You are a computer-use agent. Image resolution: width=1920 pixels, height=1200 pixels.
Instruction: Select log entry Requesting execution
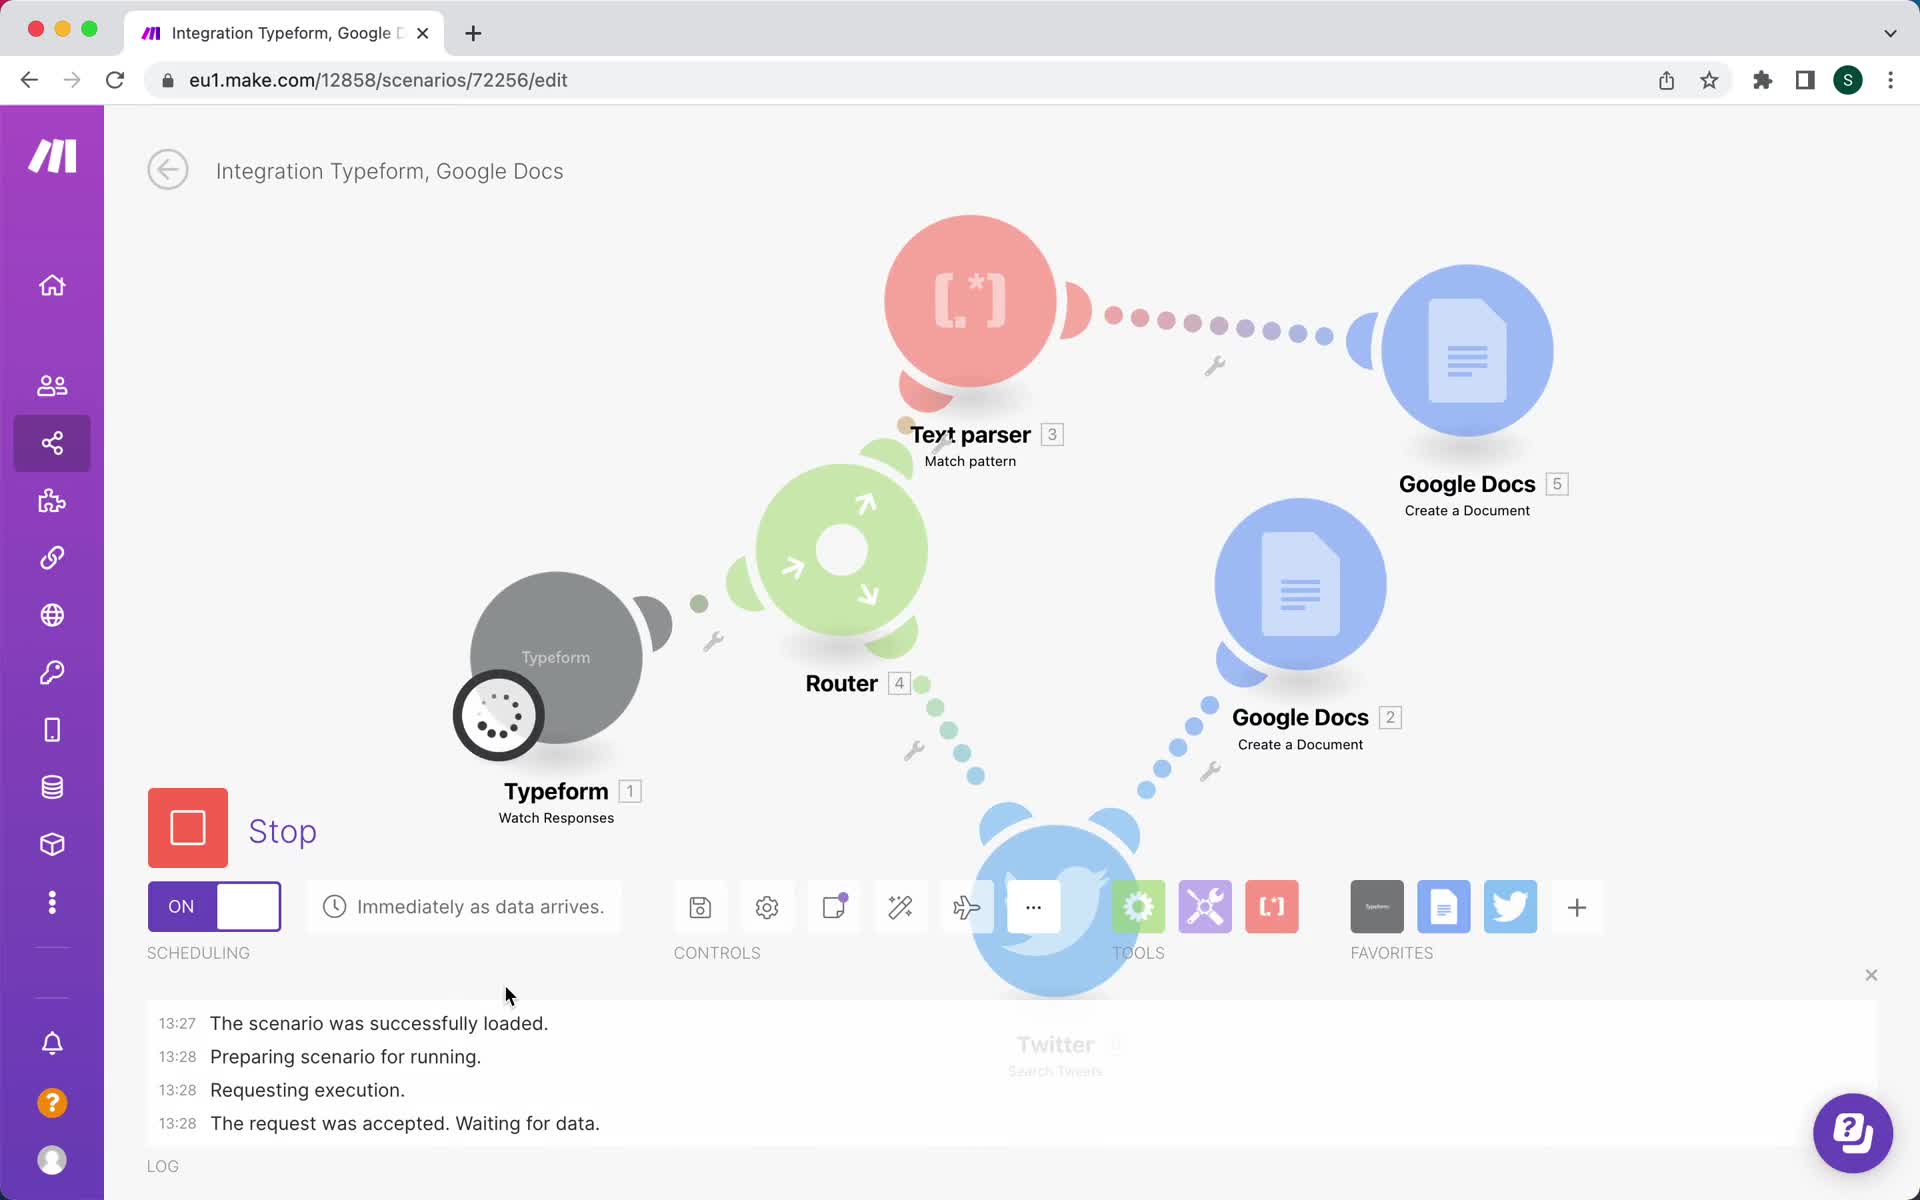[307, 1090]
